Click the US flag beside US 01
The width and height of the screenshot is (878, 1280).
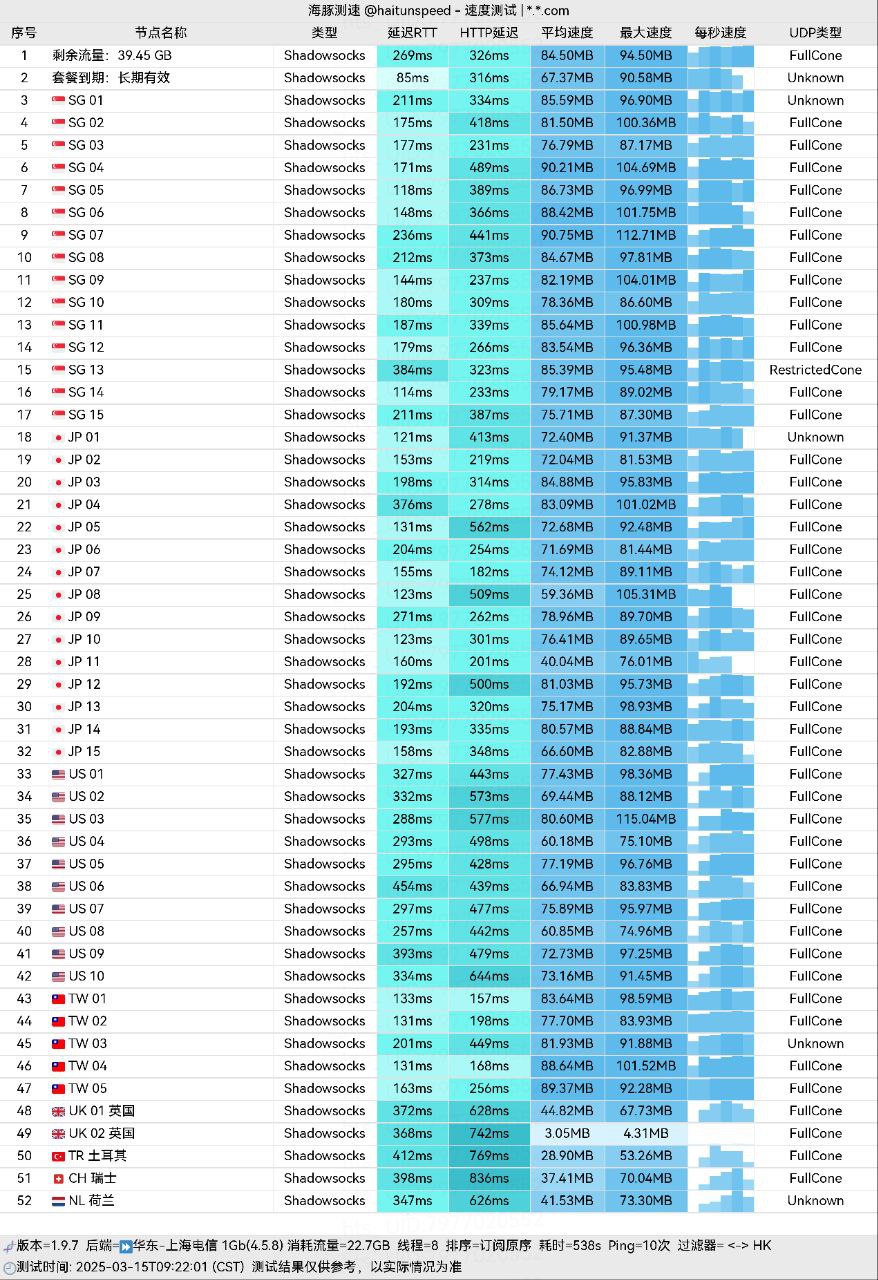[58, 774]
